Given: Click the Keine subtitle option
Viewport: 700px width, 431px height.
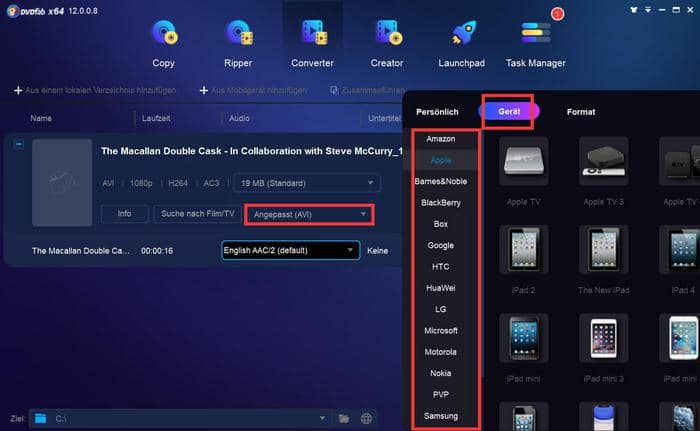Looking at the screenshot, I should [x=378, y=251].
